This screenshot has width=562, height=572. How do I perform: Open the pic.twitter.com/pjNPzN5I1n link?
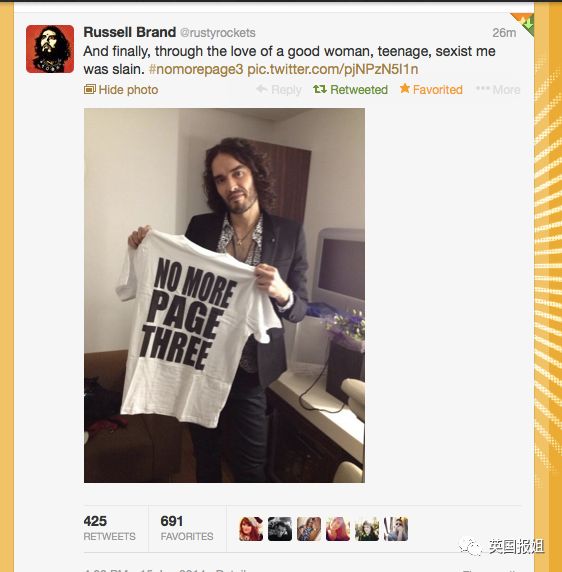point(333,69)
